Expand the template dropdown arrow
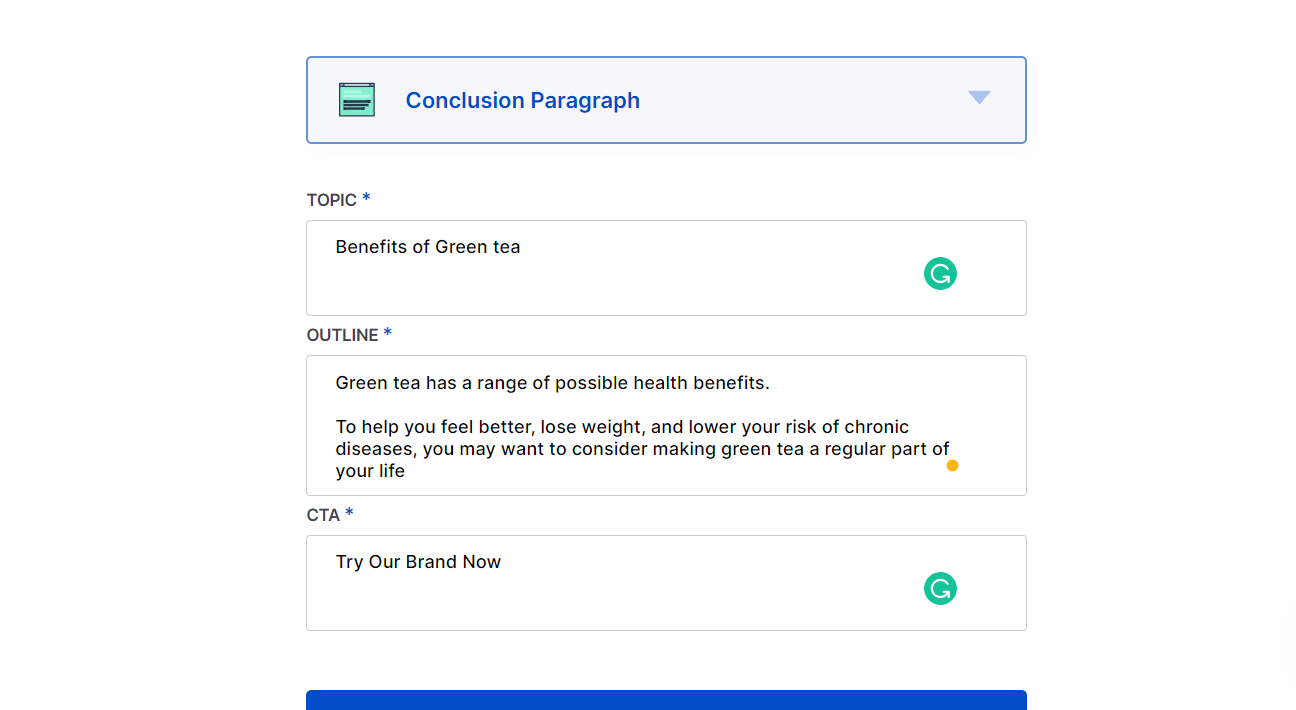Viewport: 1296px width, 710px height. (979, 97)
